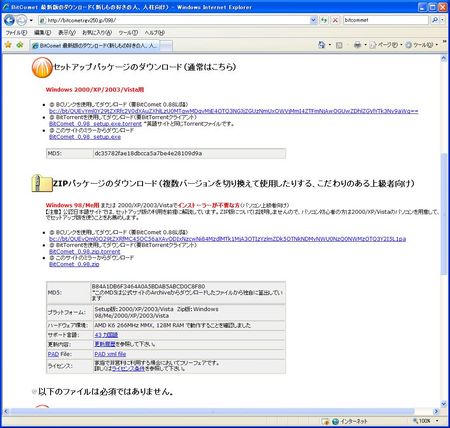Click the red Stop loading icon
450x428 pixels.
[x=335, y=20]
